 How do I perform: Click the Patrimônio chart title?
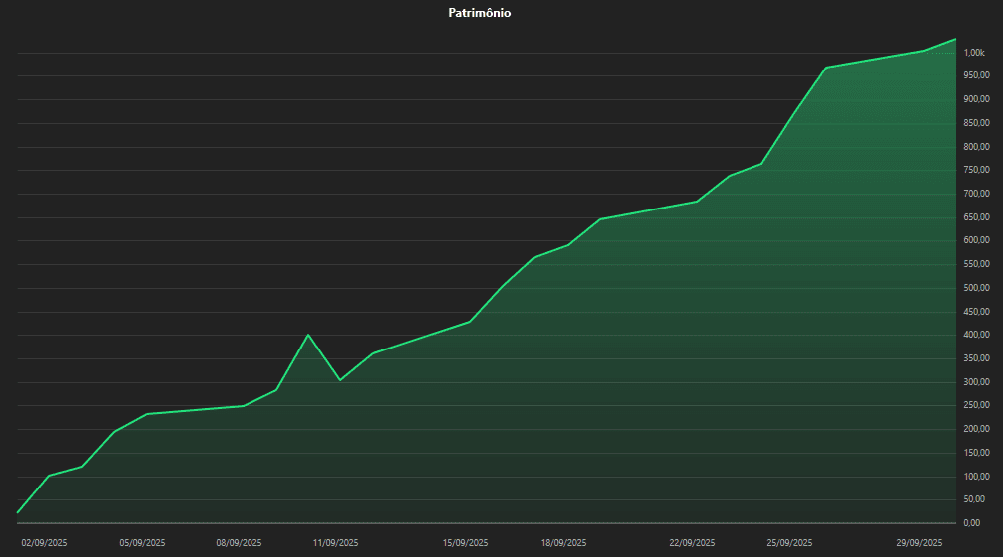(480, 14)
